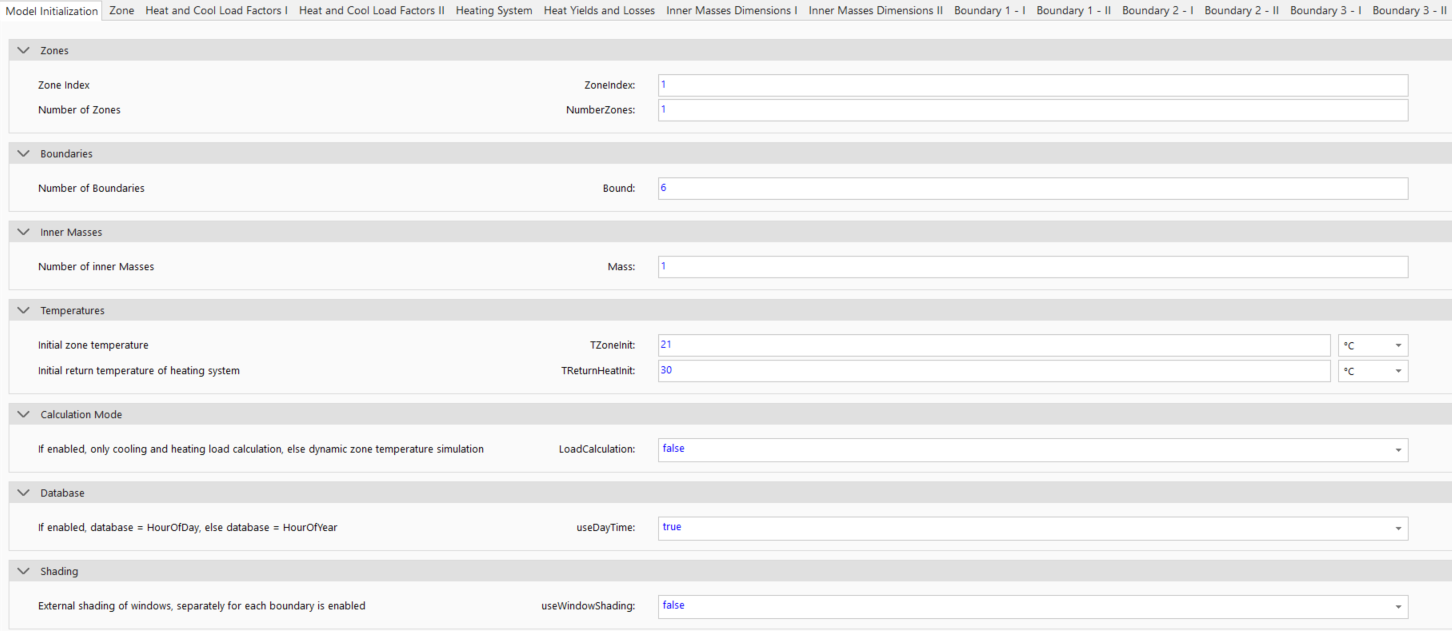This screenshot has height=631, width=1452.
Task: Collapse the Database section
Action: (x=24, y=493)
